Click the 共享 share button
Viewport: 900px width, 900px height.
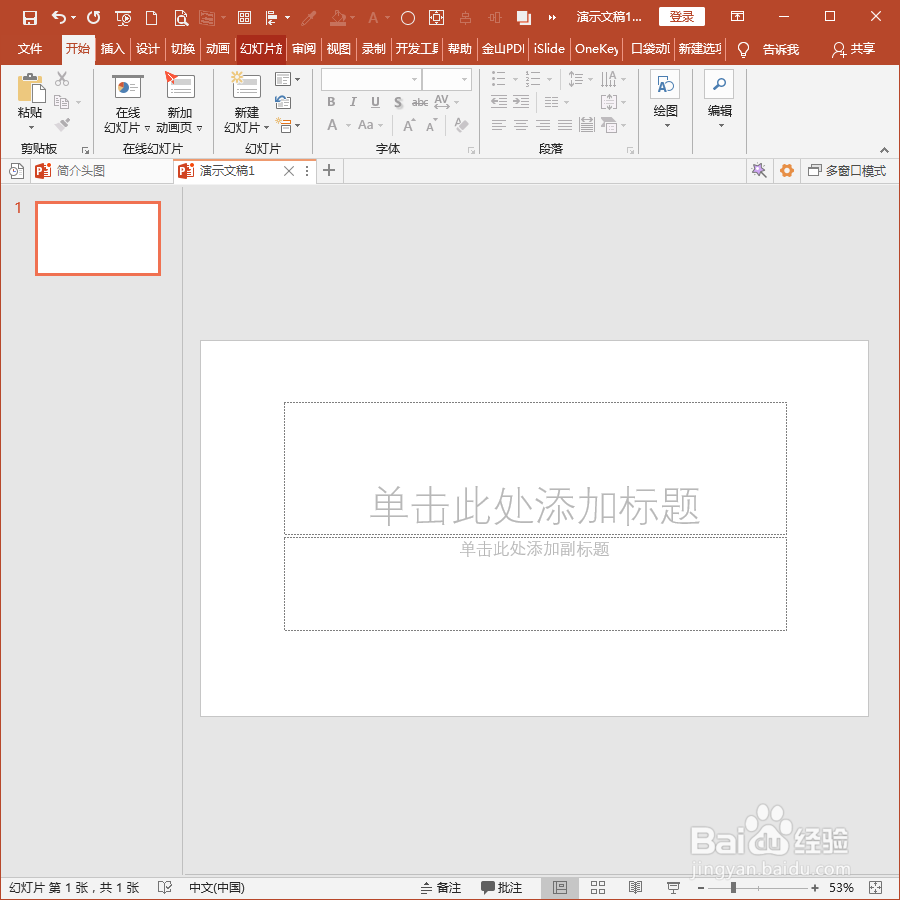click(x=854, y=49)
